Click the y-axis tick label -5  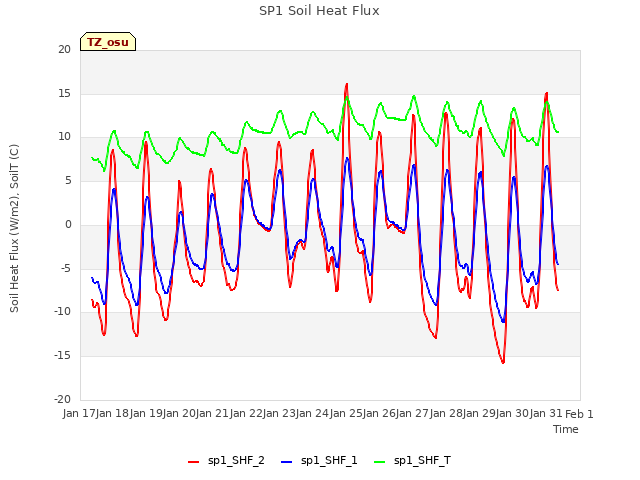pyautogui.click(x=65, y=268)
